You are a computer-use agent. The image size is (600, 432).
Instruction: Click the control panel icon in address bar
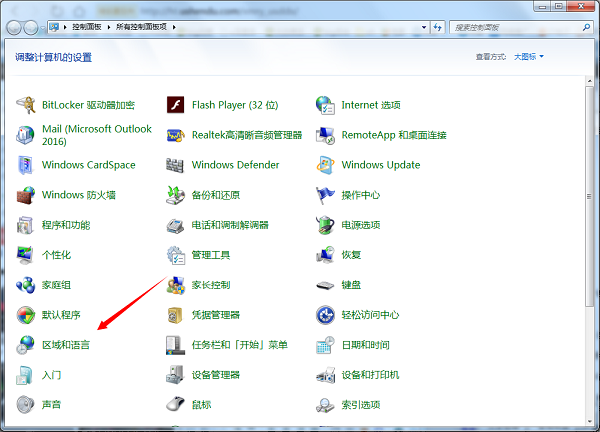tap(54, 27)
